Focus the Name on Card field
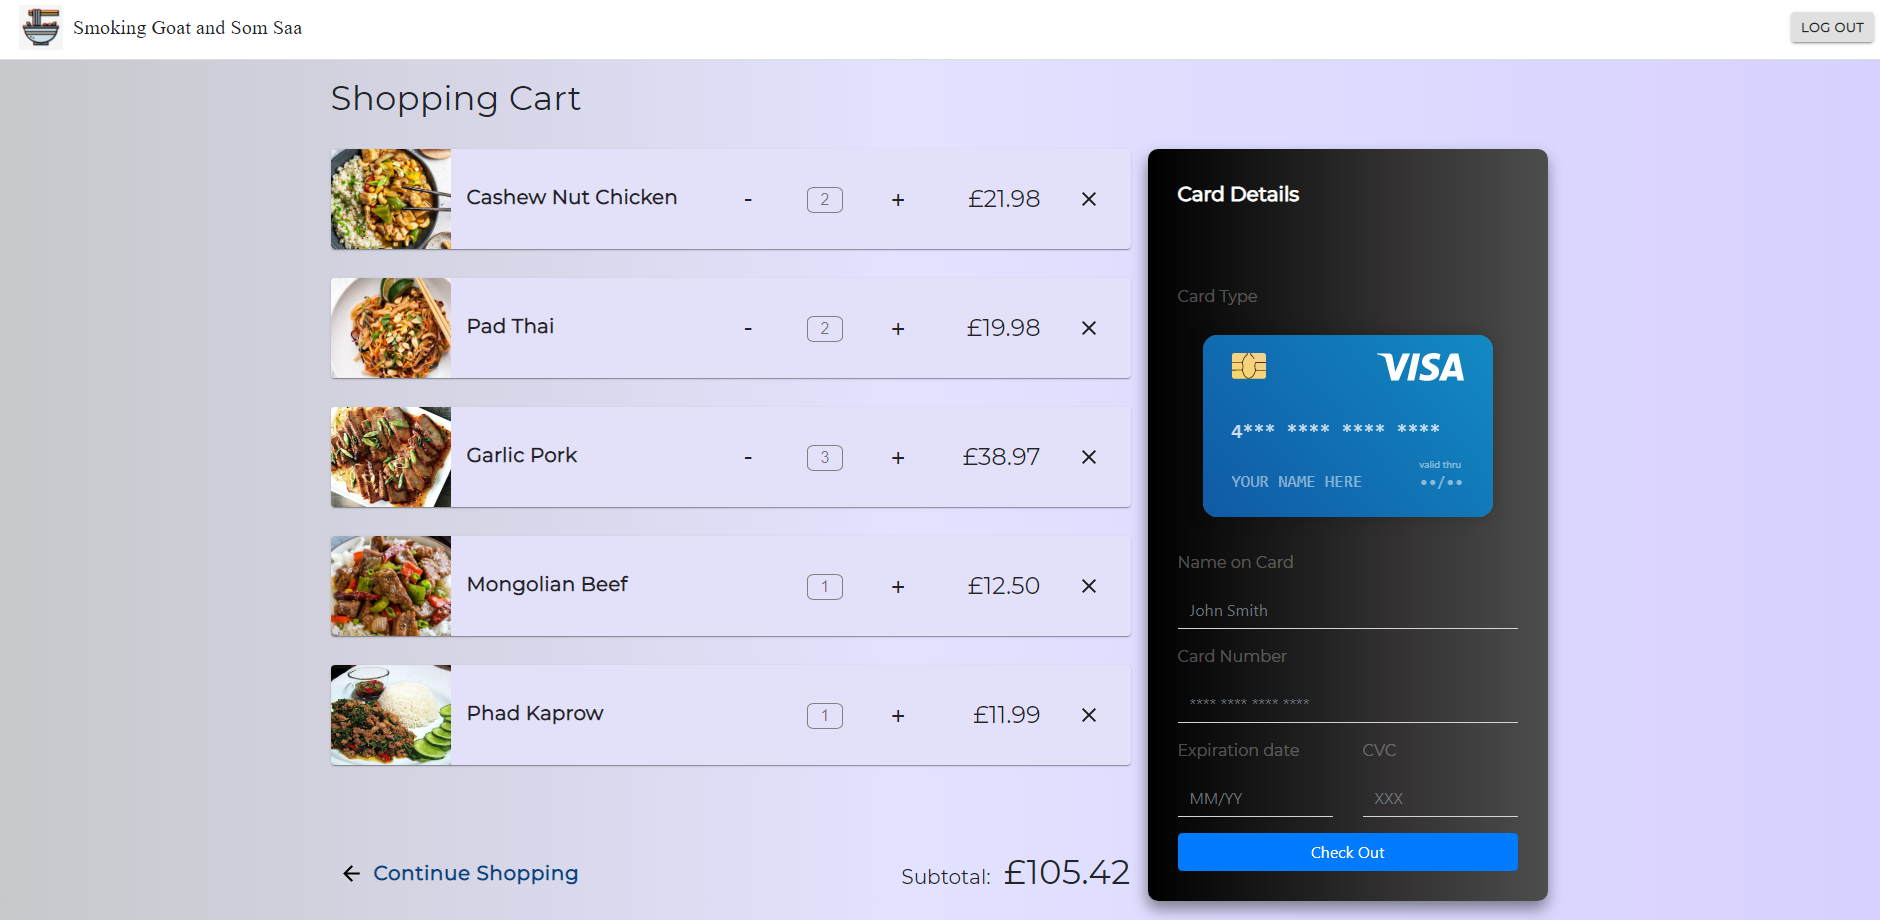This screenshot has height=920, width=1880. 1347,610
